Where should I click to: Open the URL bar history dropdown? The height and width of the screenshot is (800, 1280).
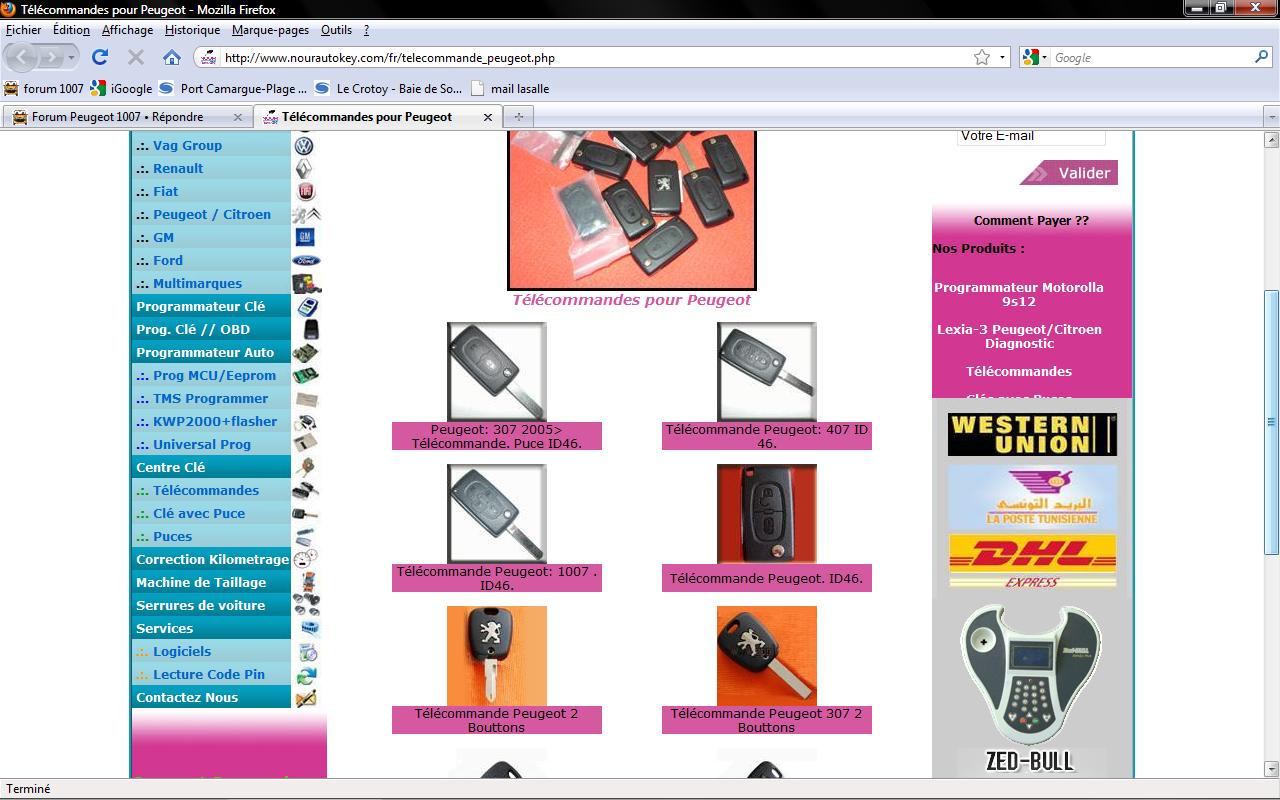1003,58
